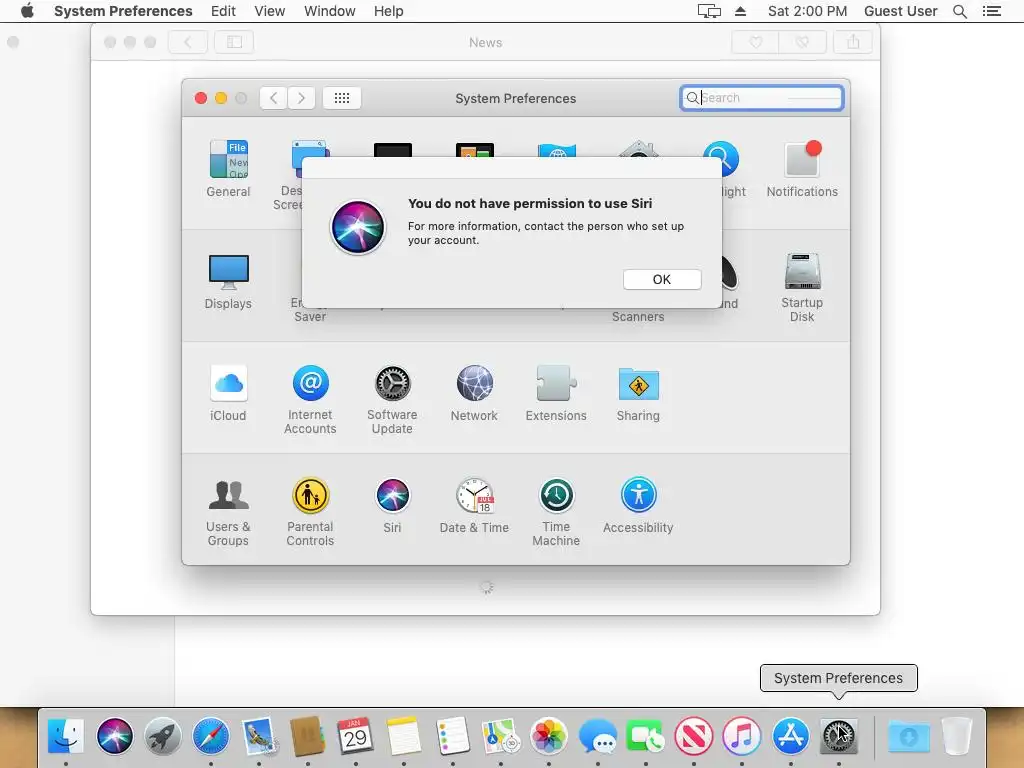Open Calendar from the Dock
The image size is (1024, 768).
tap(355, 736)
